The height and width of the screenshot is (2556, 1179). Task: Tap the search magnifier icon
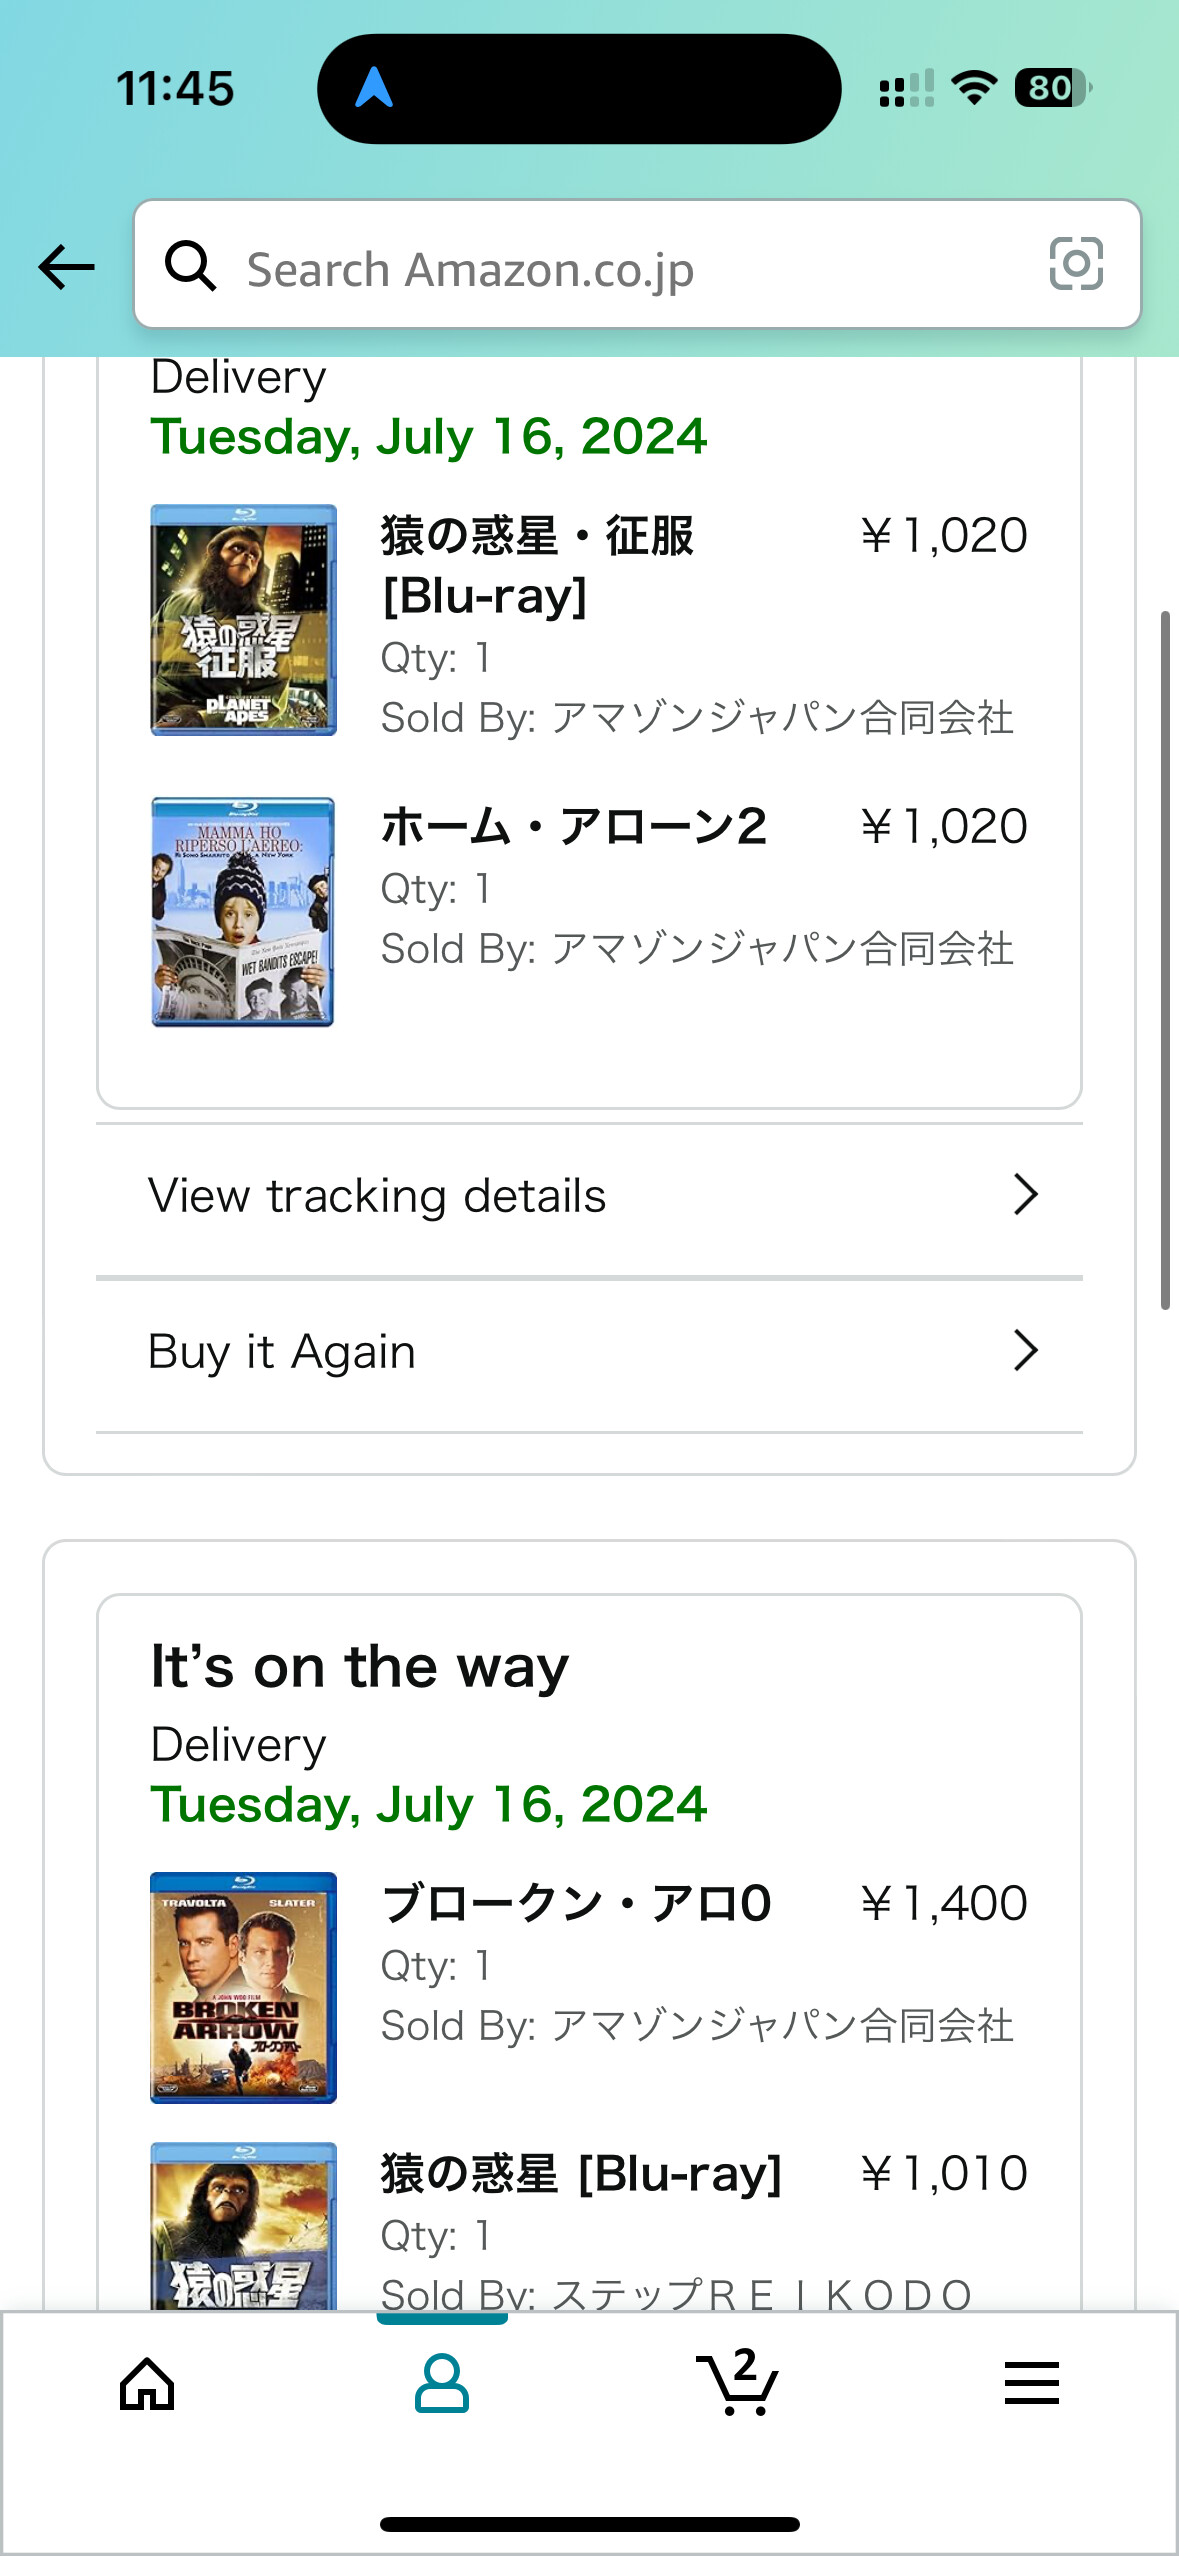pos(190,266)
